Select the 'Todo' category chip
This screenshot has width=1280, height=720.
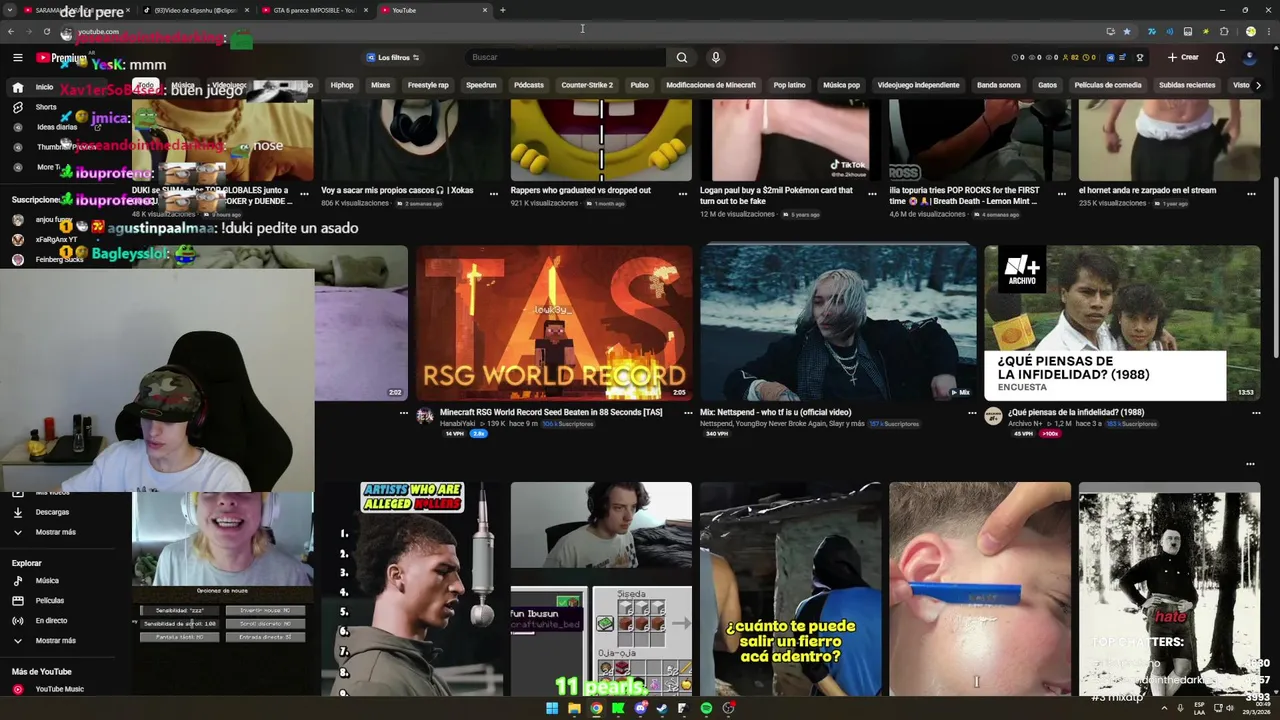[x=146, y=85]
